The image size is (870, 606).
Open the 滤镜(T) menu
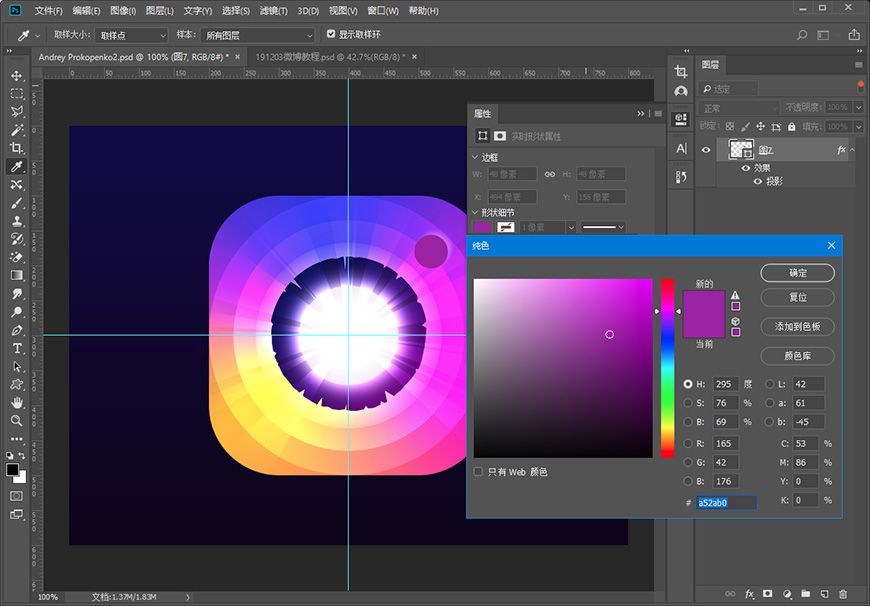[x=274, y=11]
